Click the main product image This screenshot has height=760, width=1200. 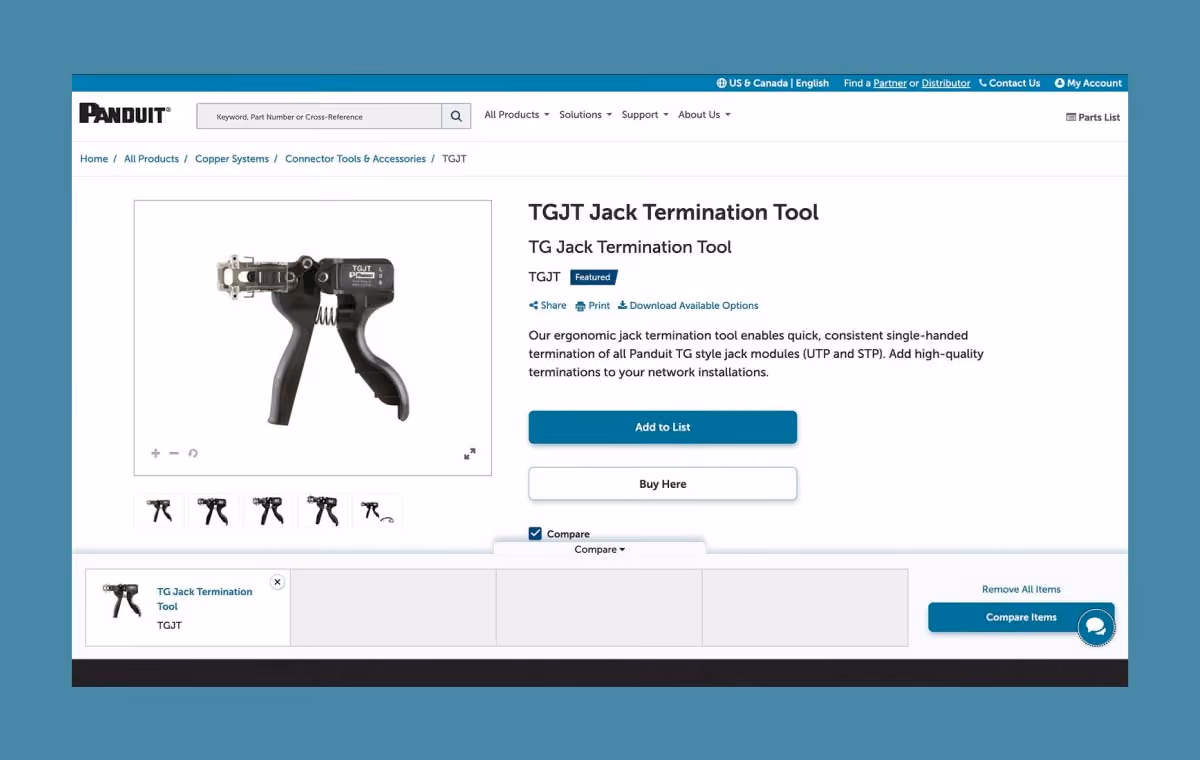point(313,338)
